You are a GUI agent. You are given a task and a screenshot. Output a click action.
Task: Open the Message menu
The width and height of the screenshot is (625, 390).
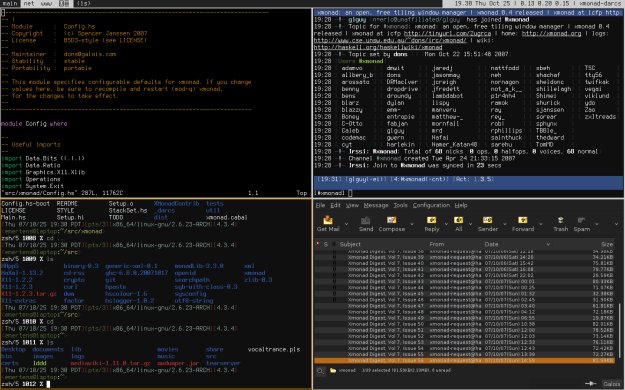(x=375, y=205)
